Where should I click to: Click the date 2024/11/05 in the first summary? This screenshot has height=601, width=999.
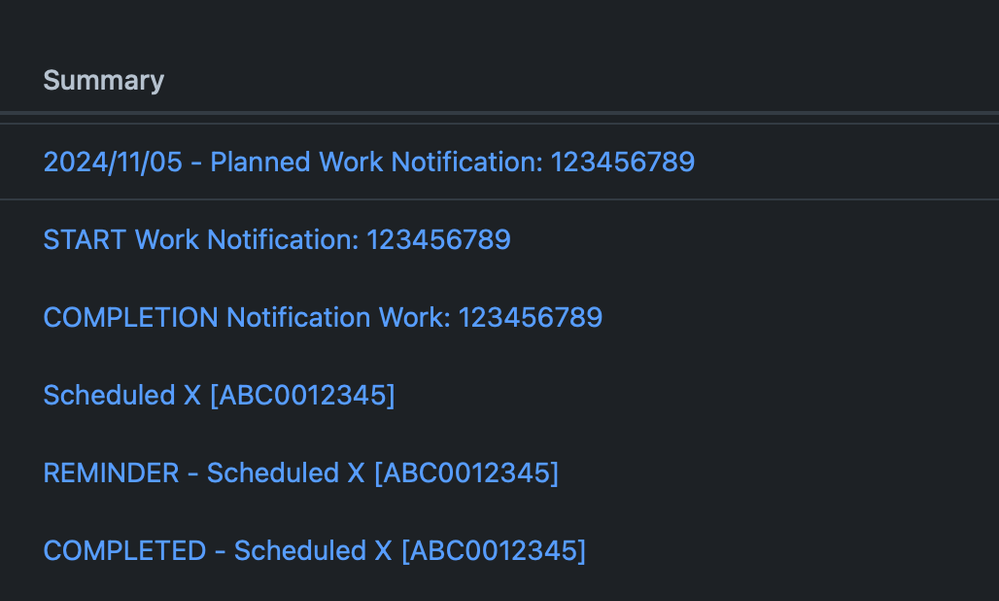click(x=112, y=162)
